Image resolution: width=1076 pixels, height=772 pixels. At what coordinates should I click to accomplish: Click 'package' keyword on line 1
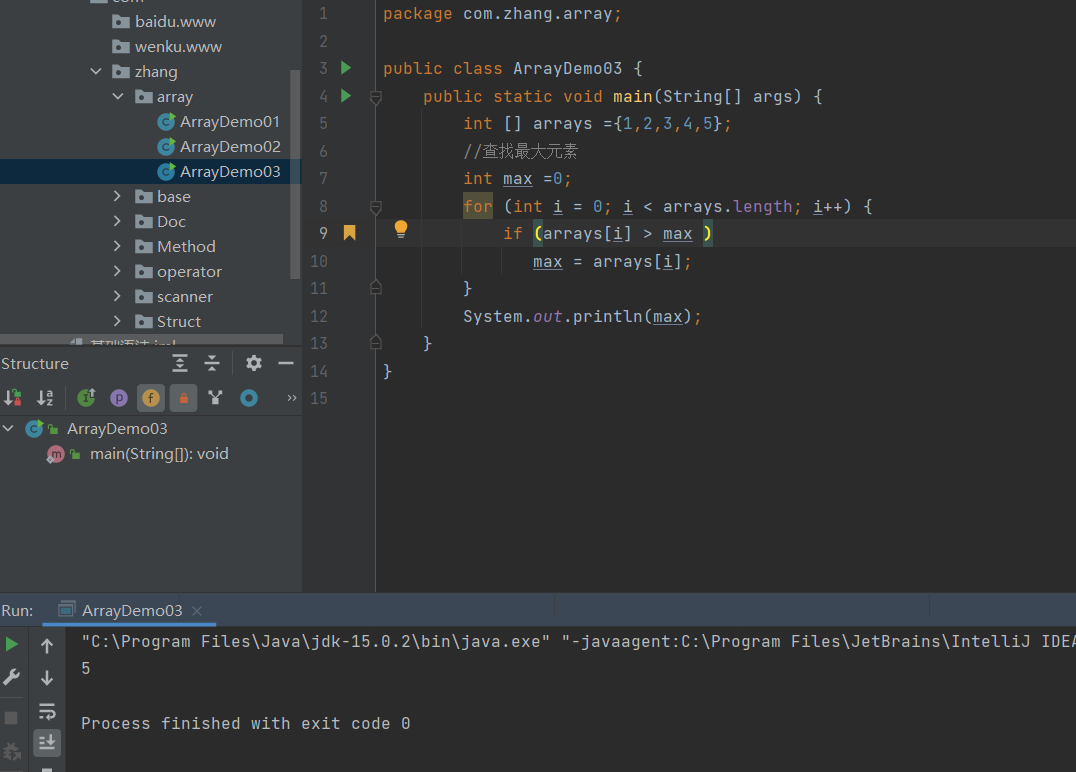417,14
